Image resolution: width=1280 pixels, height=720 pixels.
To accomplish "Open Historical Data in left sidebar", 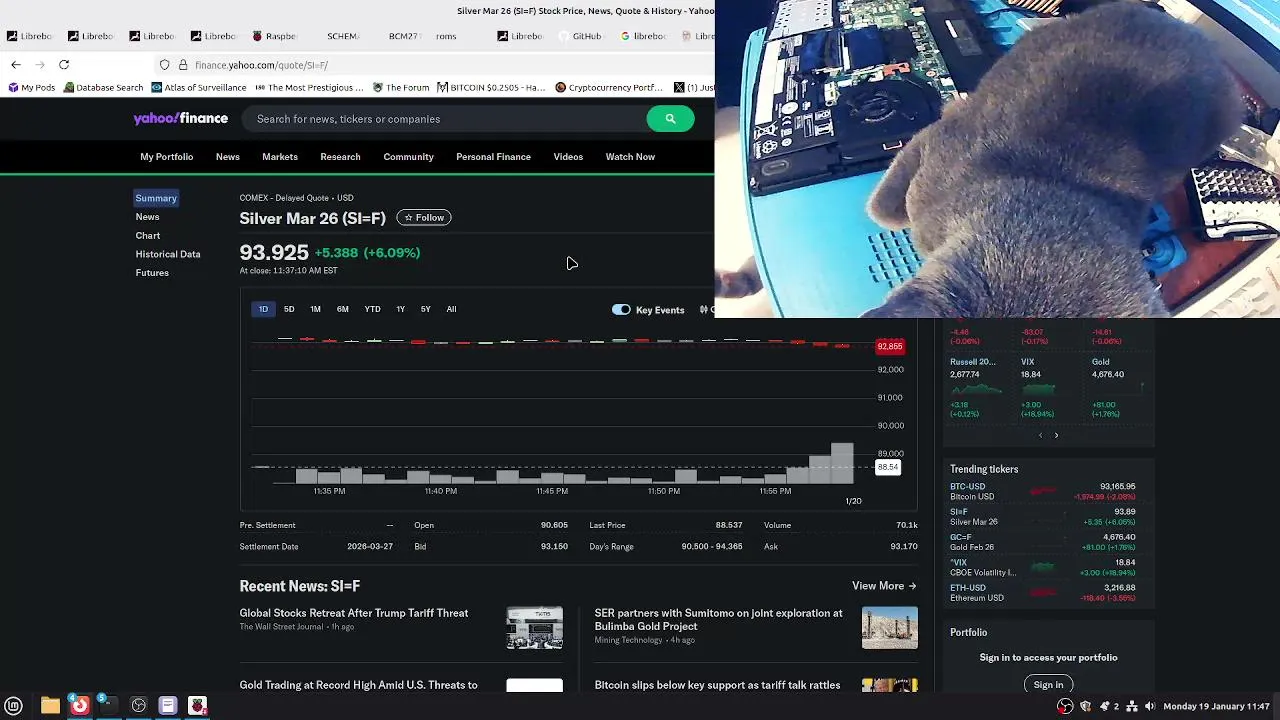I will [x=168, y=254].
